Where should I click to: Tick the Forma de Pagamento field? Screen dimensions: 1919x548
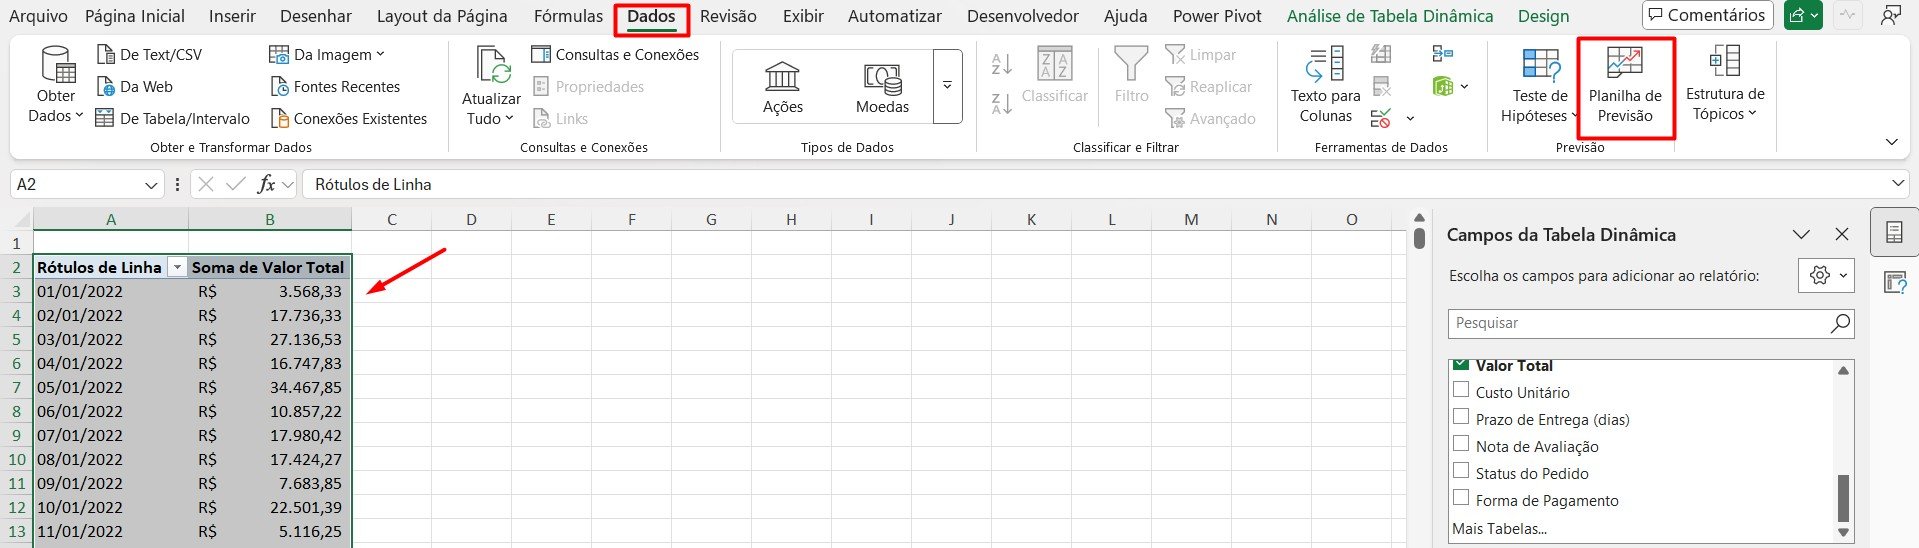coord(1461,498)
